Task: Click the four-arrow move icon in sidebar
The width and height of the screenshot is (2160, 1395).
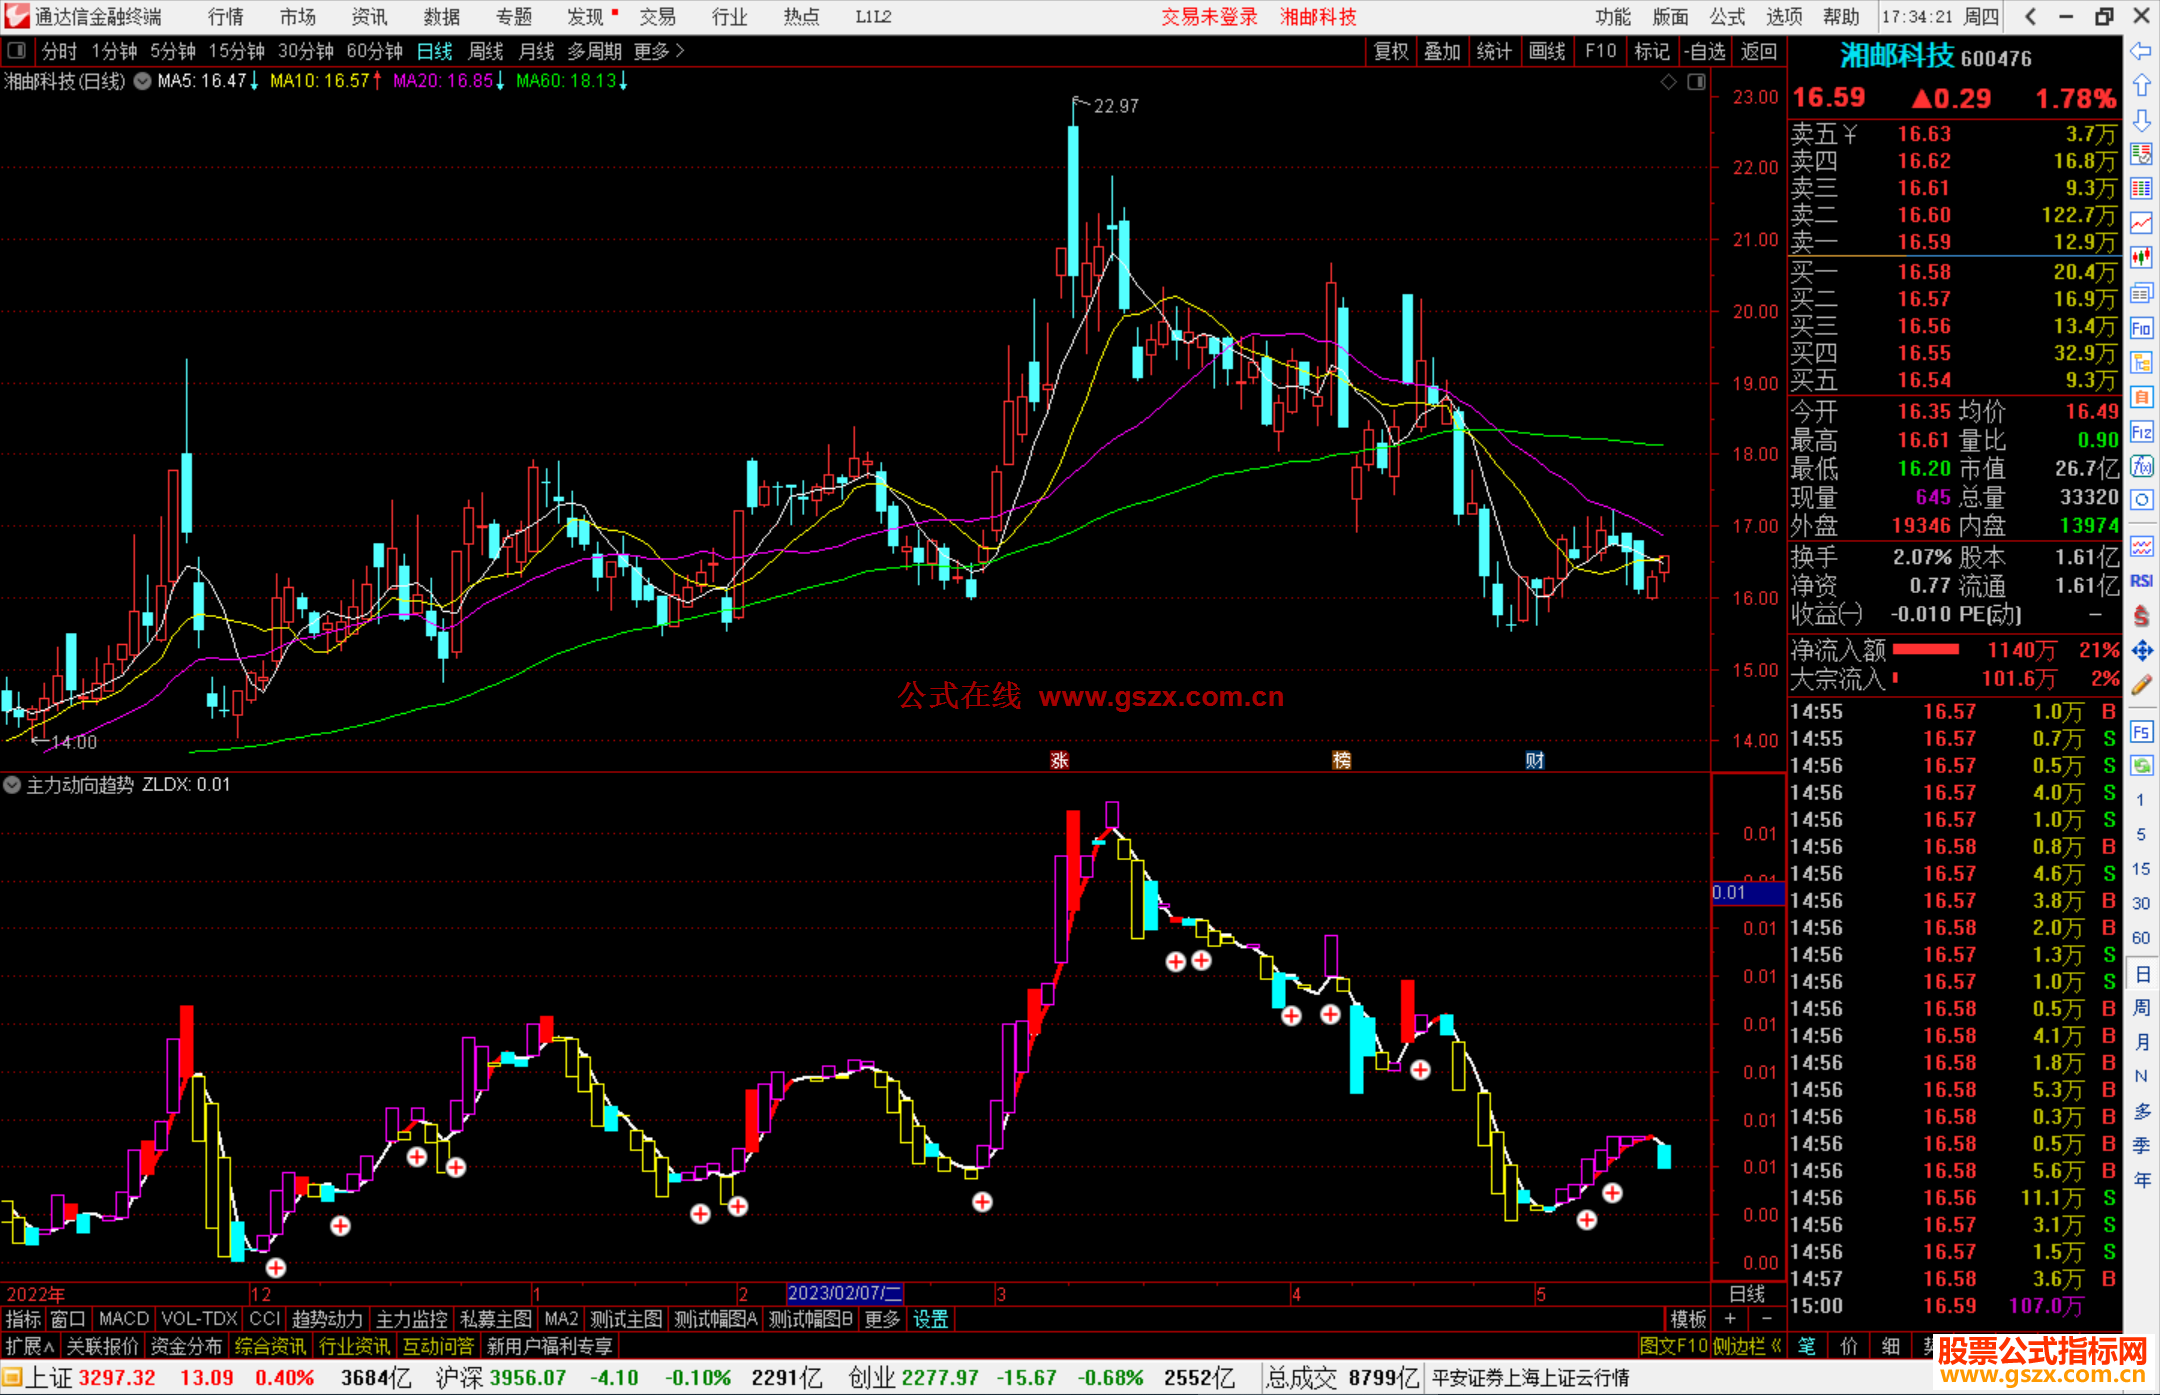Action: 2141,651
